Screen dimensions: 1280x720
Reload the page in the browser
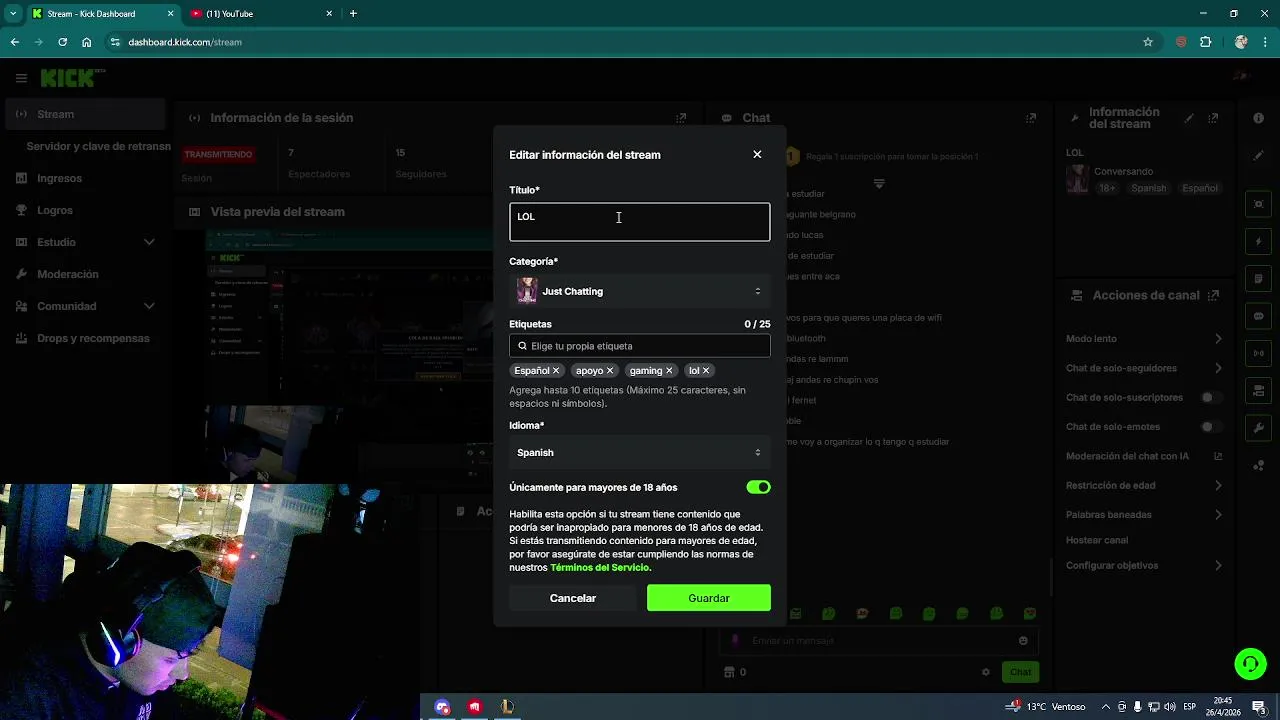click(x=62, y=42)
